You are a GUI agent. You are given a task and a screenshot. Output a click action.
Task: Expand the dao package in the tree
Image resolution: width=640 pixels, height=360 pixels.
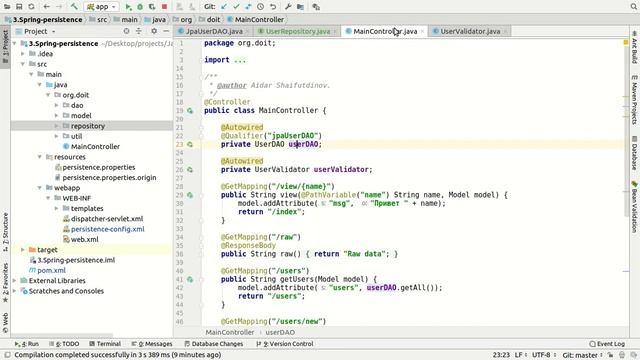[x=57, y=105]
